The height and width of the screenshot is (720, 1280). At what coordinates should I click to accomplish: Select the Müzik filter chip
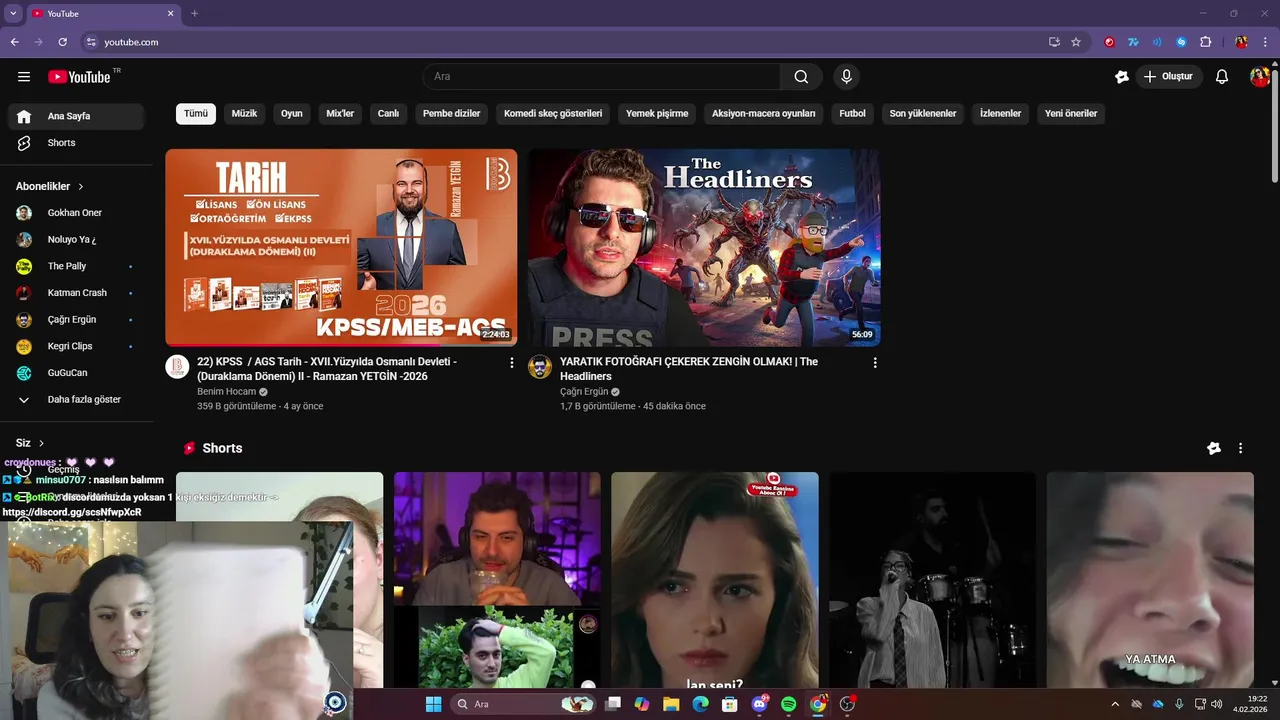244,114
